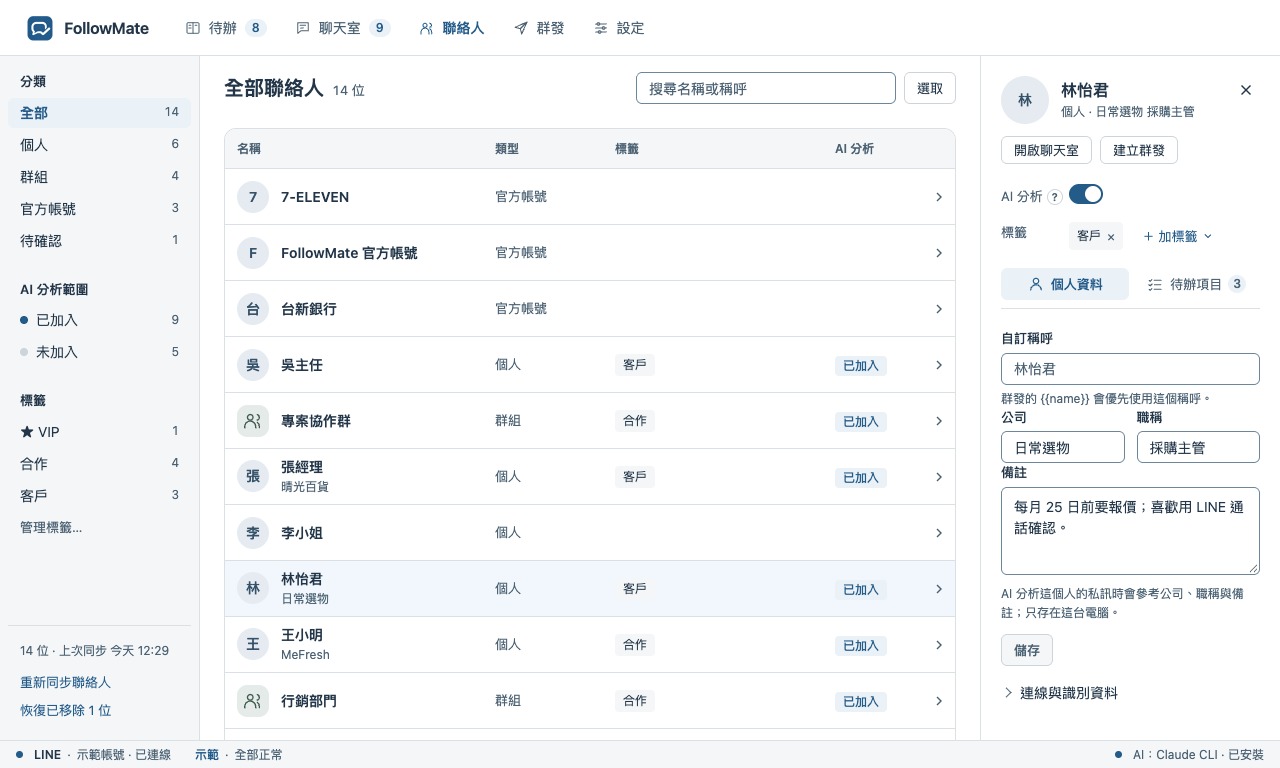Click the 選取 button
The image size is (1280, 768).
click(x=930, y=88)
